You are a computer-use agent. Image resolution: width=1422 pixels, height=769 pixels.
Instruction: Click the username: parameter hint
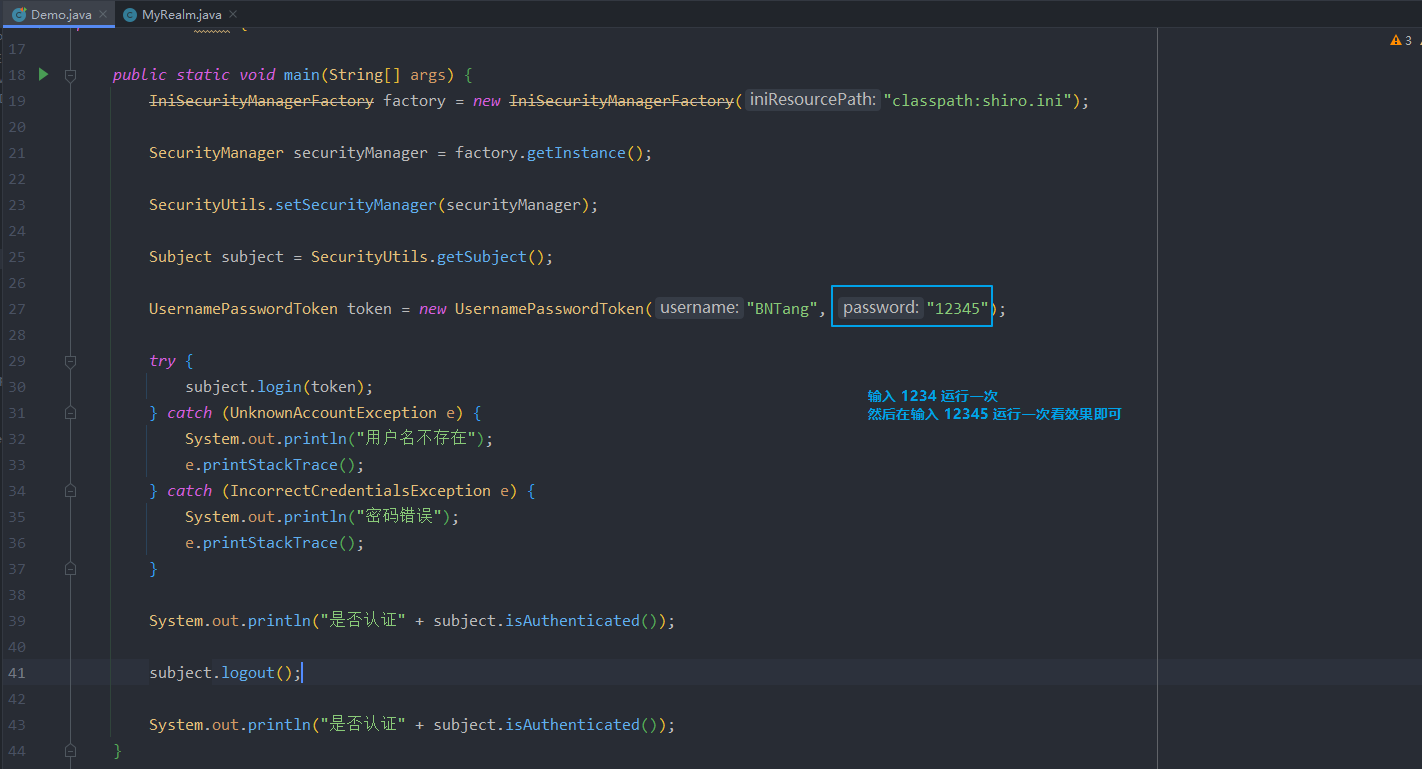pyautogui.click(x=699, y=308)
